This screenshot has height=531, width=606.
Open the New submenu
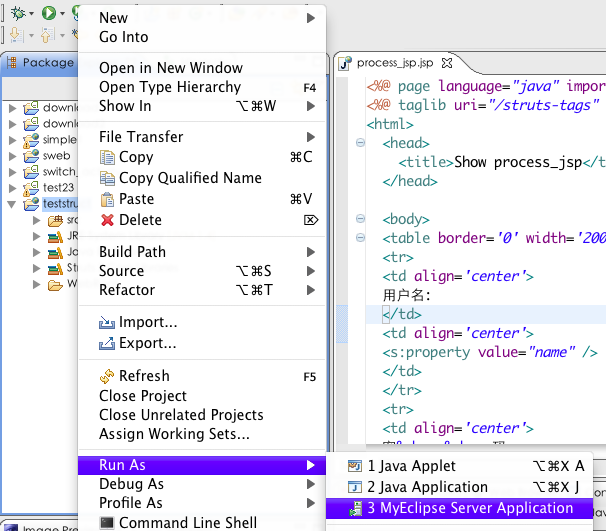pyautogui.click(x=113, y=18)
